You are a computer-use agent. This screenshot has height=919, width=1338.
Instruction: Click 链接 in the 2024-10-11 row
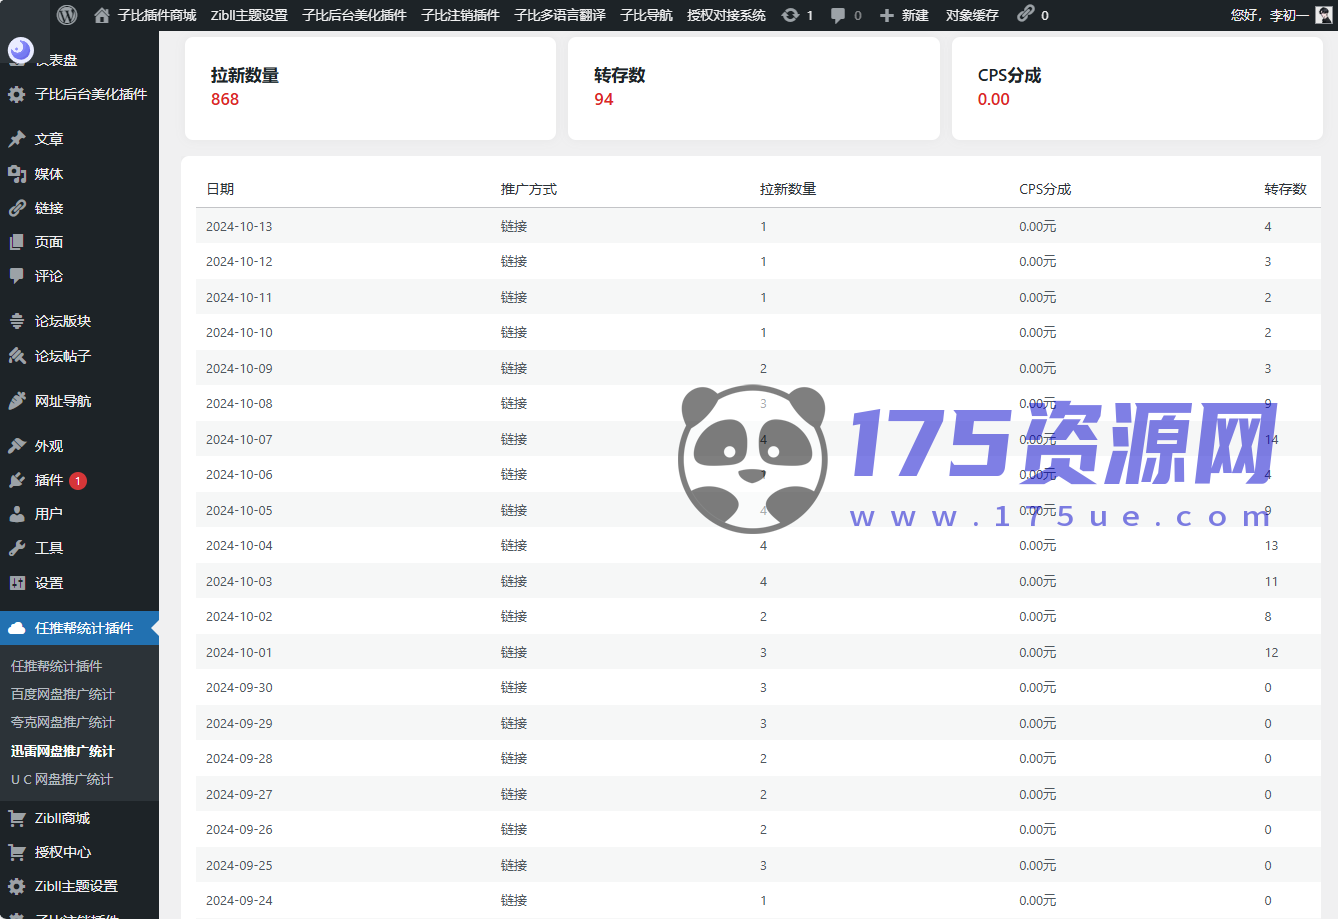pos(514,298)
